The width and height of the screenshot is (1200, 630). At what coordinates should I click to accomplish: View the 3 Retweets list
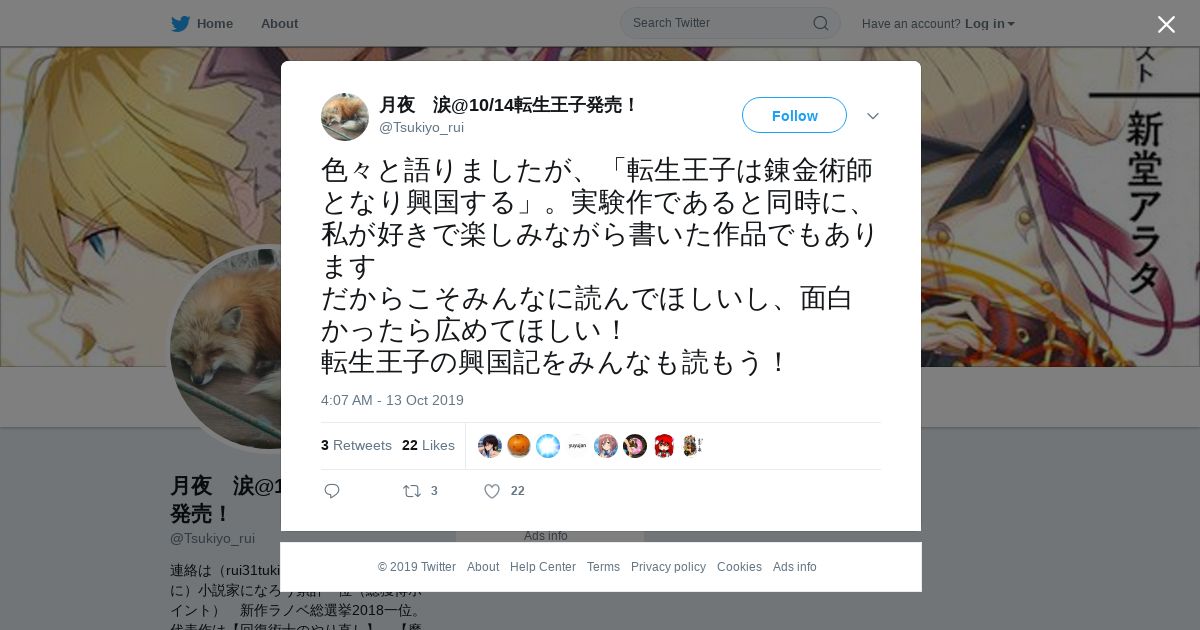356,445
